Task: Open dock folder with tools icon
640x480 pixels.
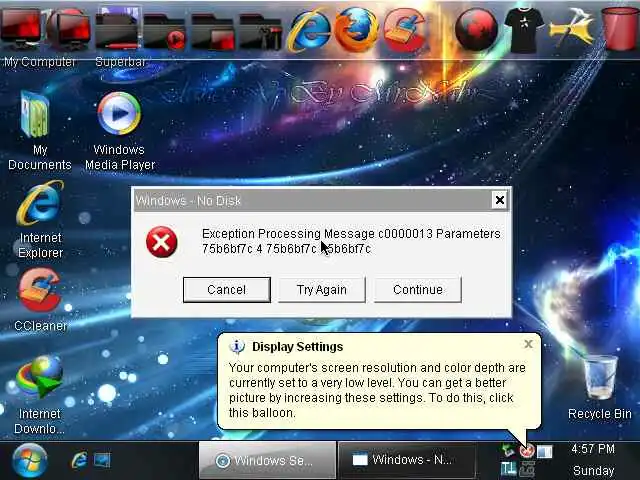Action: (x=260, y=32)
